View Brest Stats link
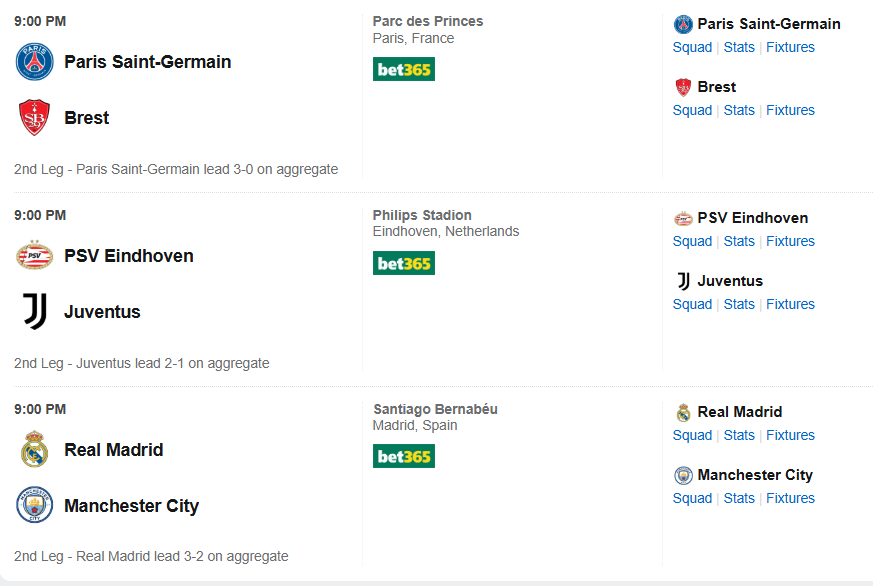The width and height of the screenshot is (873, 586). point(739,110)
